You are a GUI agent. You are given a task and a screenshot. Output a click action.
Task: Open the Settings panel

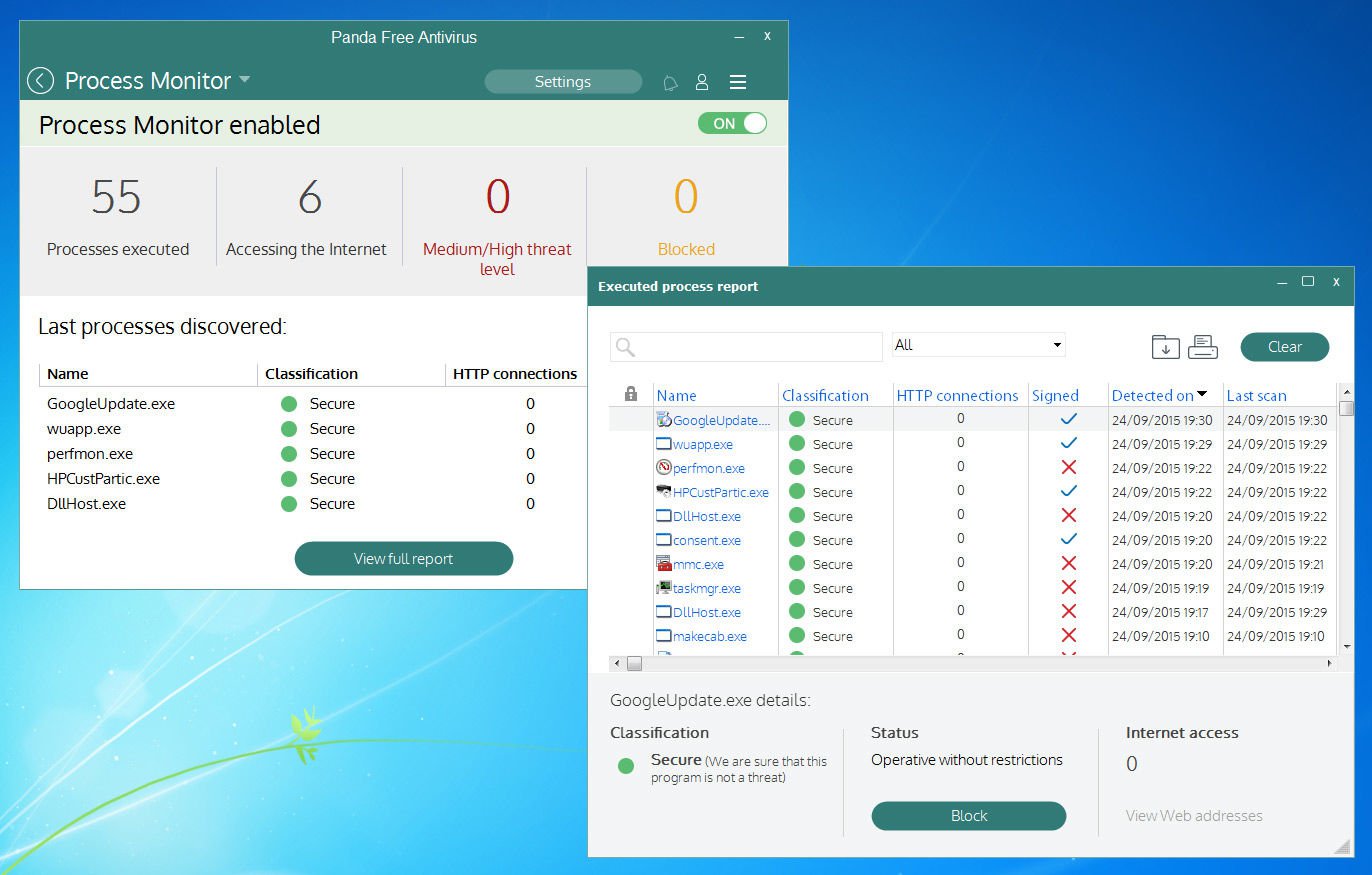pyautogui.click(x=562, y=82)
